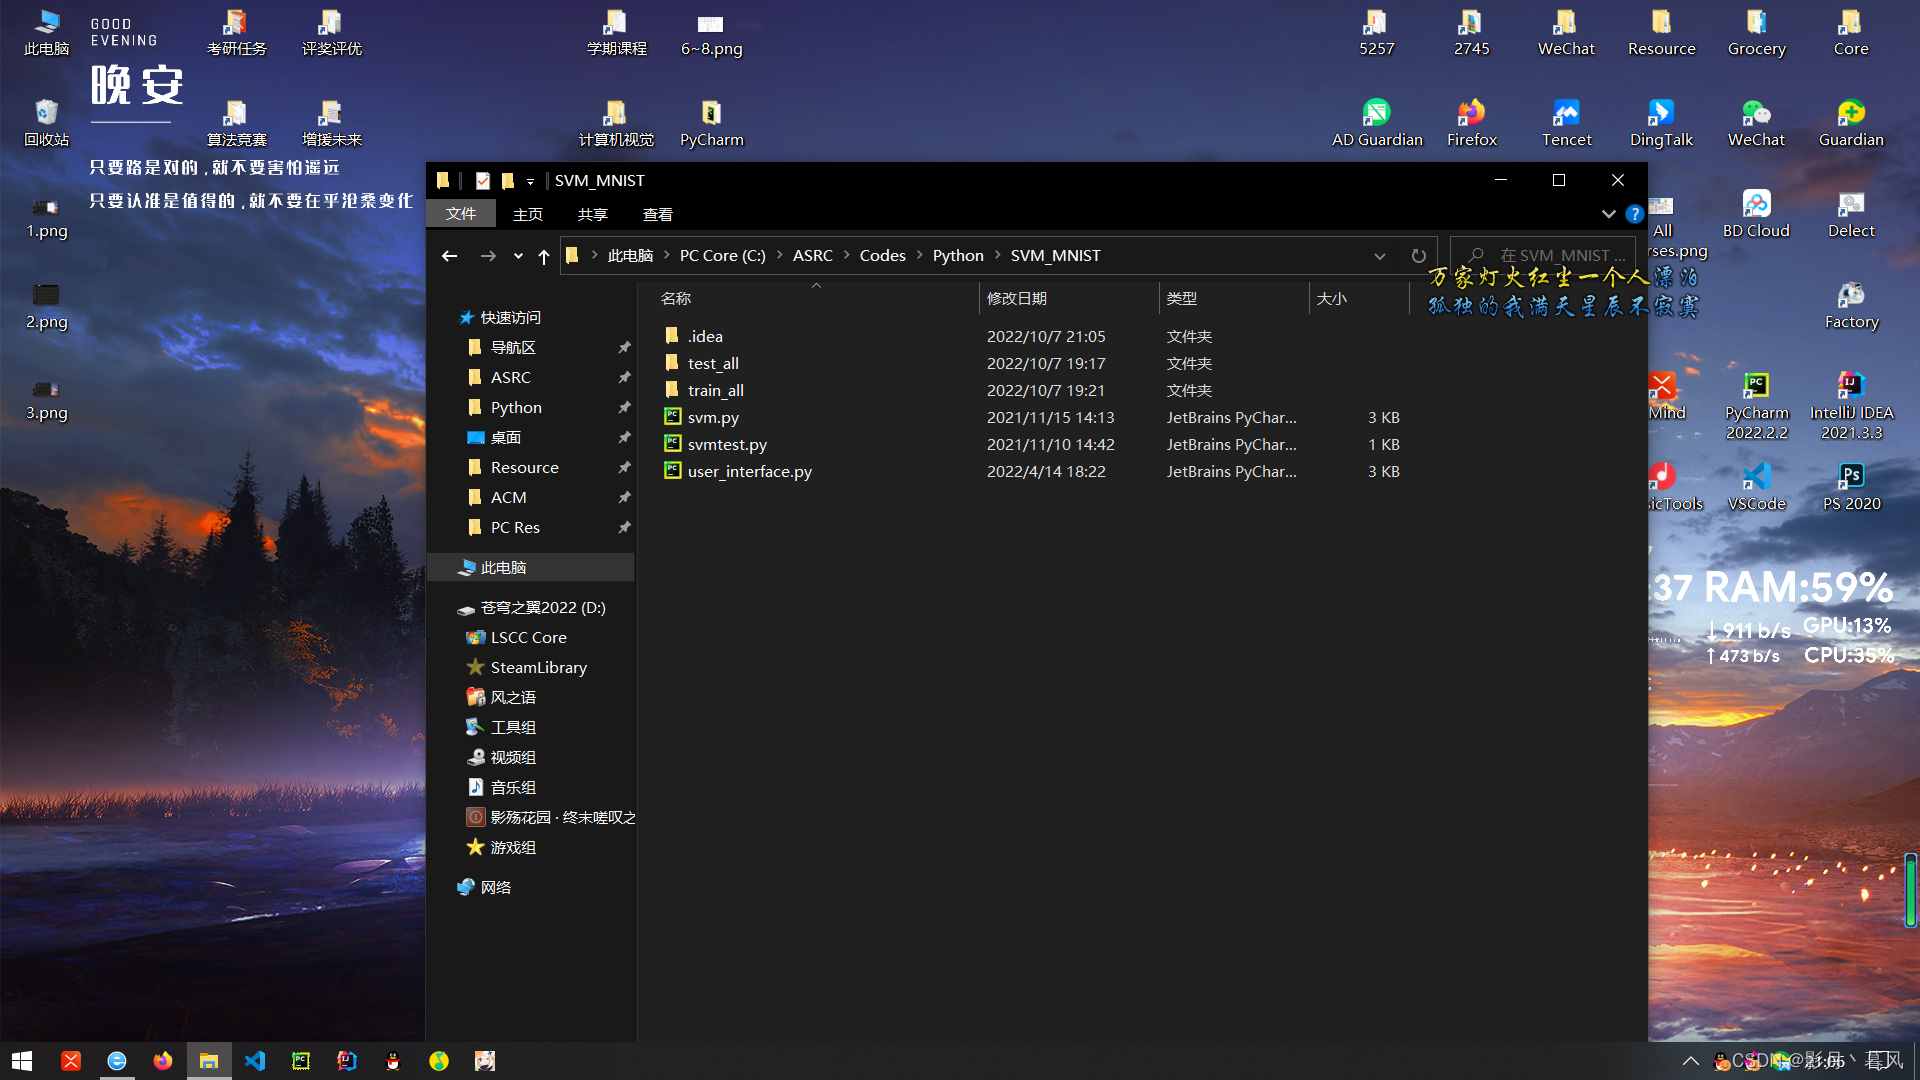Open Tencet desktop shortcut
The image size is (1920, 1080).
[x=1566, y=123]
